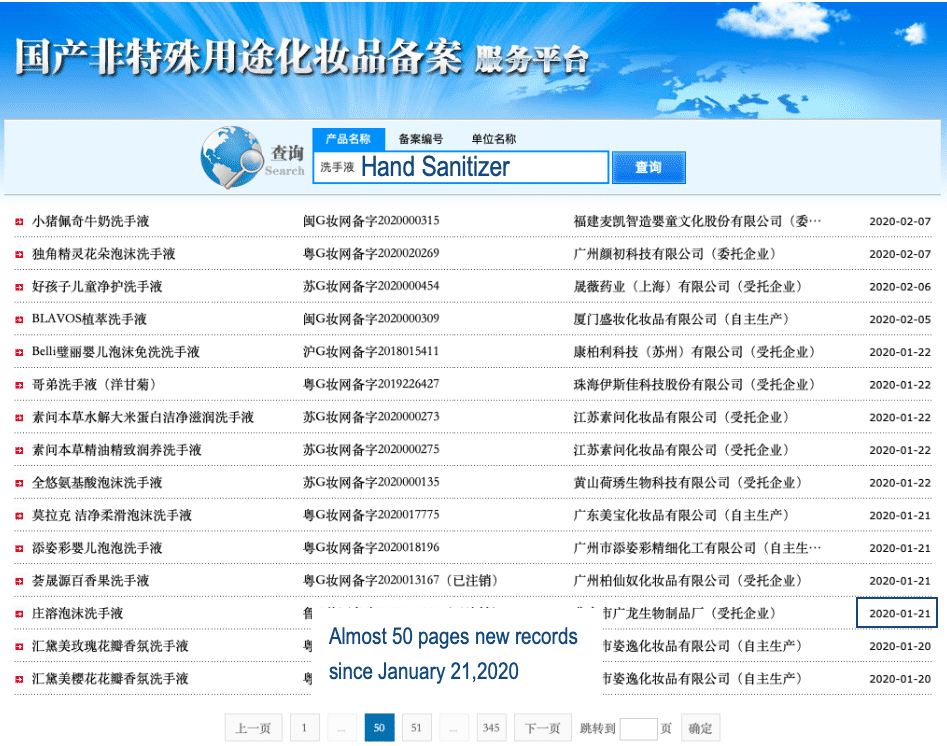Click filing number 闽G妆网备字2020000309
This screenshot has width=947, height=746.
[371, 318]
